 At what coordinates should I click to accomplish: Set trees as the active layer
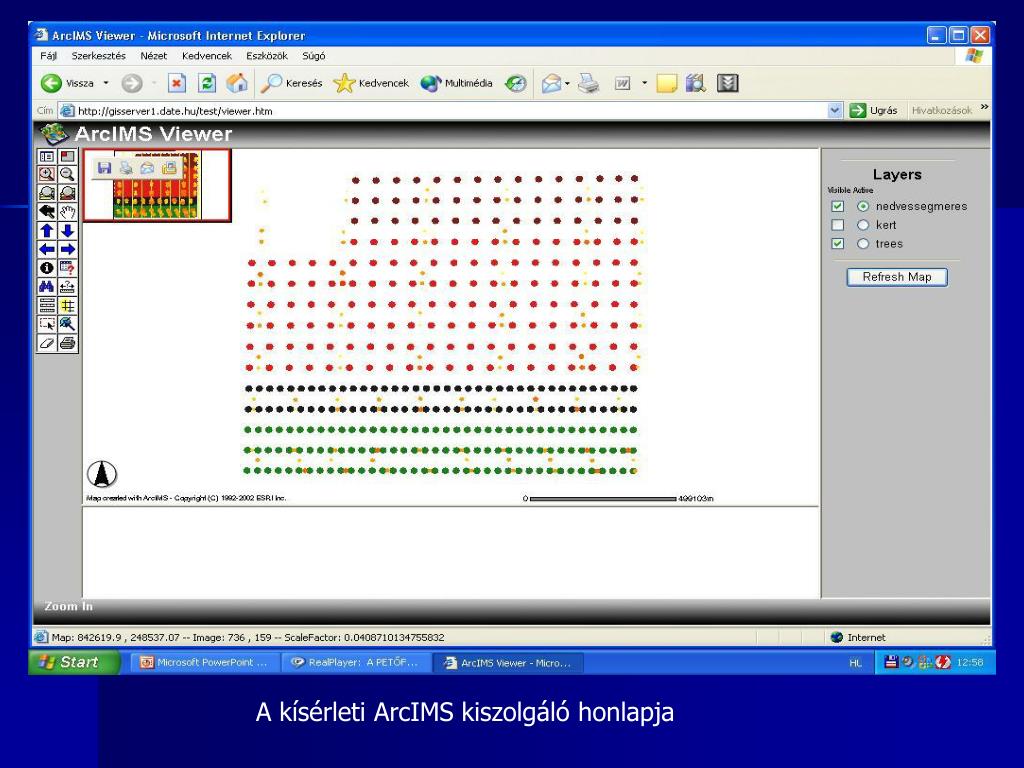(863, 244)
